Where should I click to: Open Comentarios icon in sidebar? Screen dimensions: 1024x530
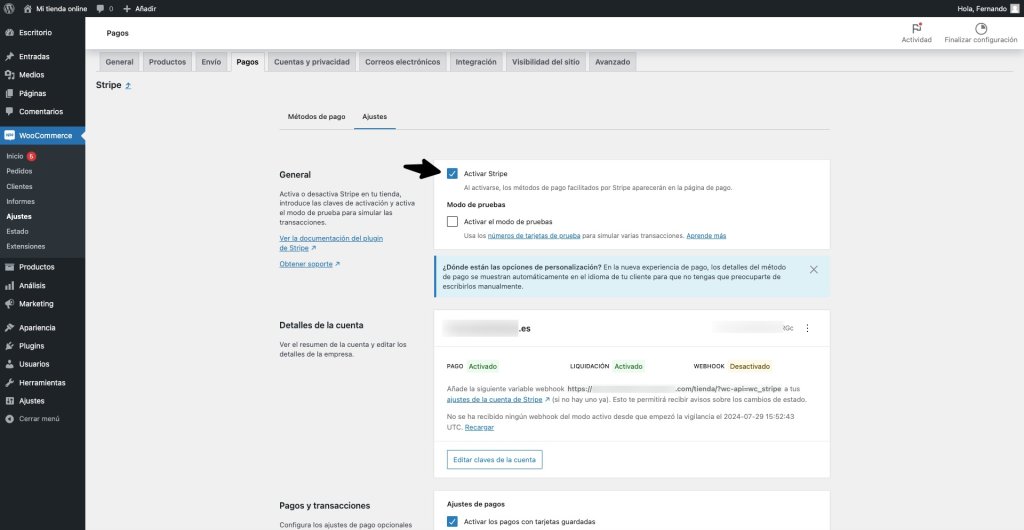tap(9, 112)
